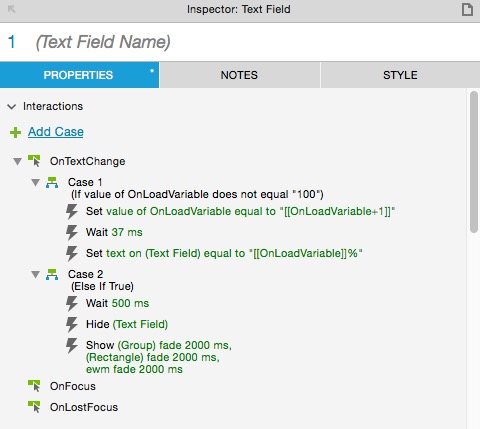Screen dimensions: 480x429
Task: Click the green plus icon beside Add Case
Action: (x=15, y=132)
